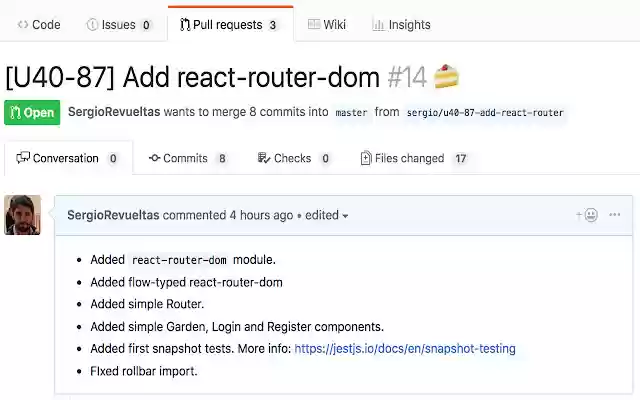This screenshot has height=400, width=640.
Task: Click the Files changed diff icon
Action: [x=366, y=158]
